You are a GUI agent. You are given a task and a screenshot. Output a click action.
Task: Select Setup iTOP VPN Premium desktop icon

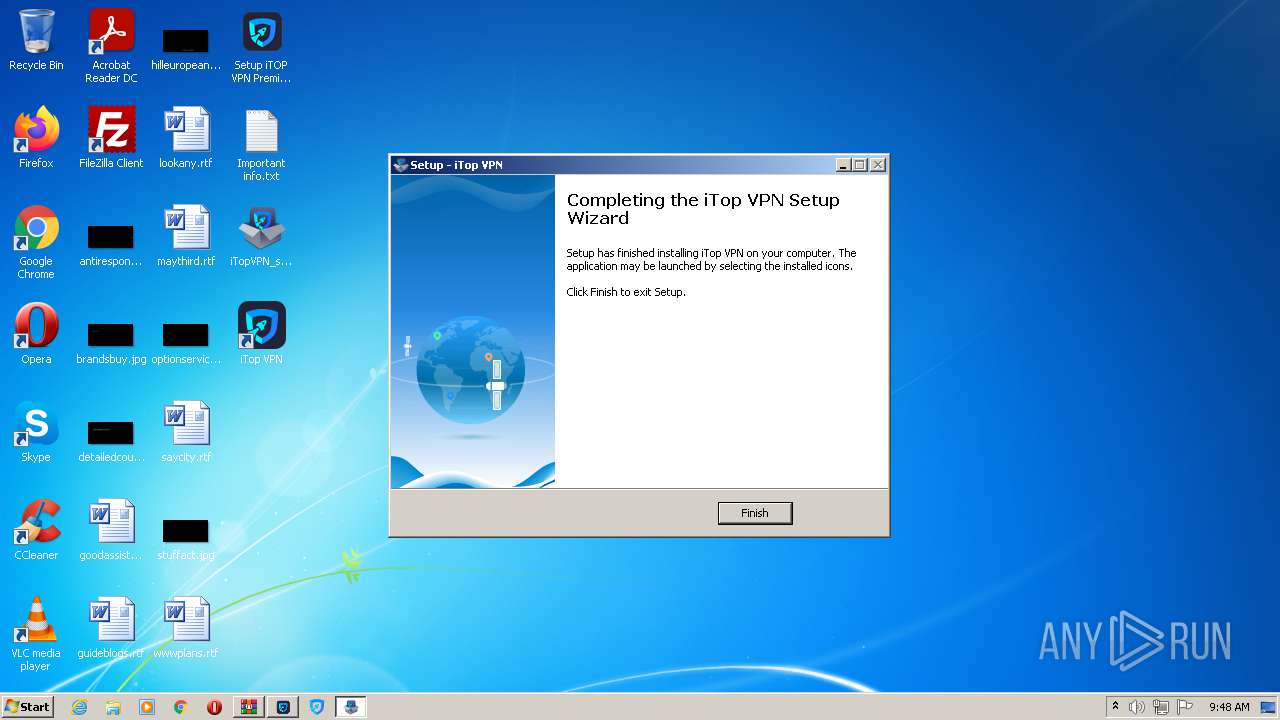261,46
